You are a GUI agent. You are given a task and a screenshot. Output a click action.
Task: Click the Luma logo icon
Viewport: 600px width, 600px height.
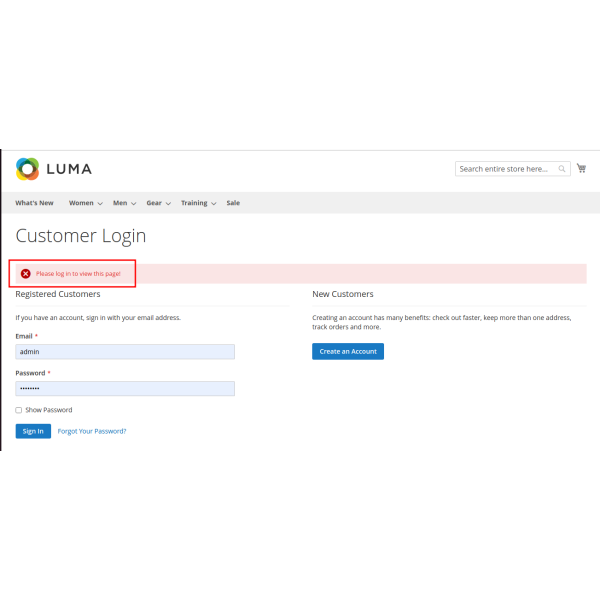(27, 169)
